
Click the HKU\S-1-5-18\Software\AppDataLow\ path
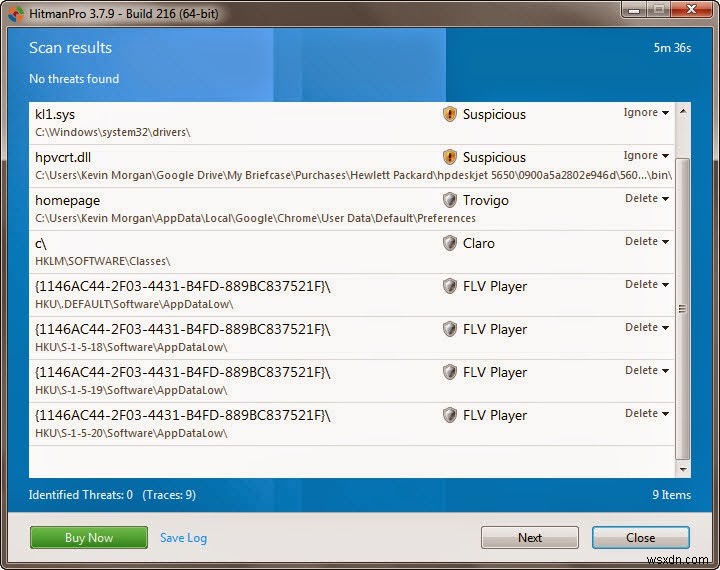131,347
